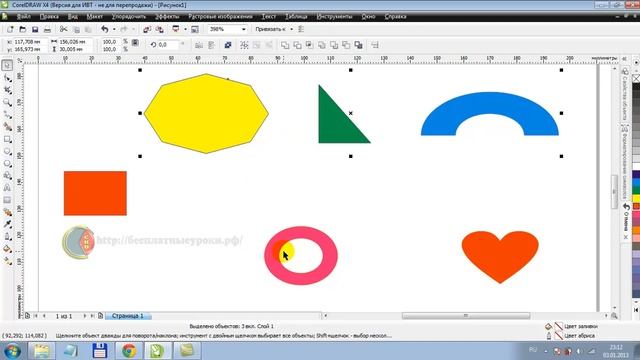Select the Crop tool
The image size is (640, 360).
click(x=7, y=90)
